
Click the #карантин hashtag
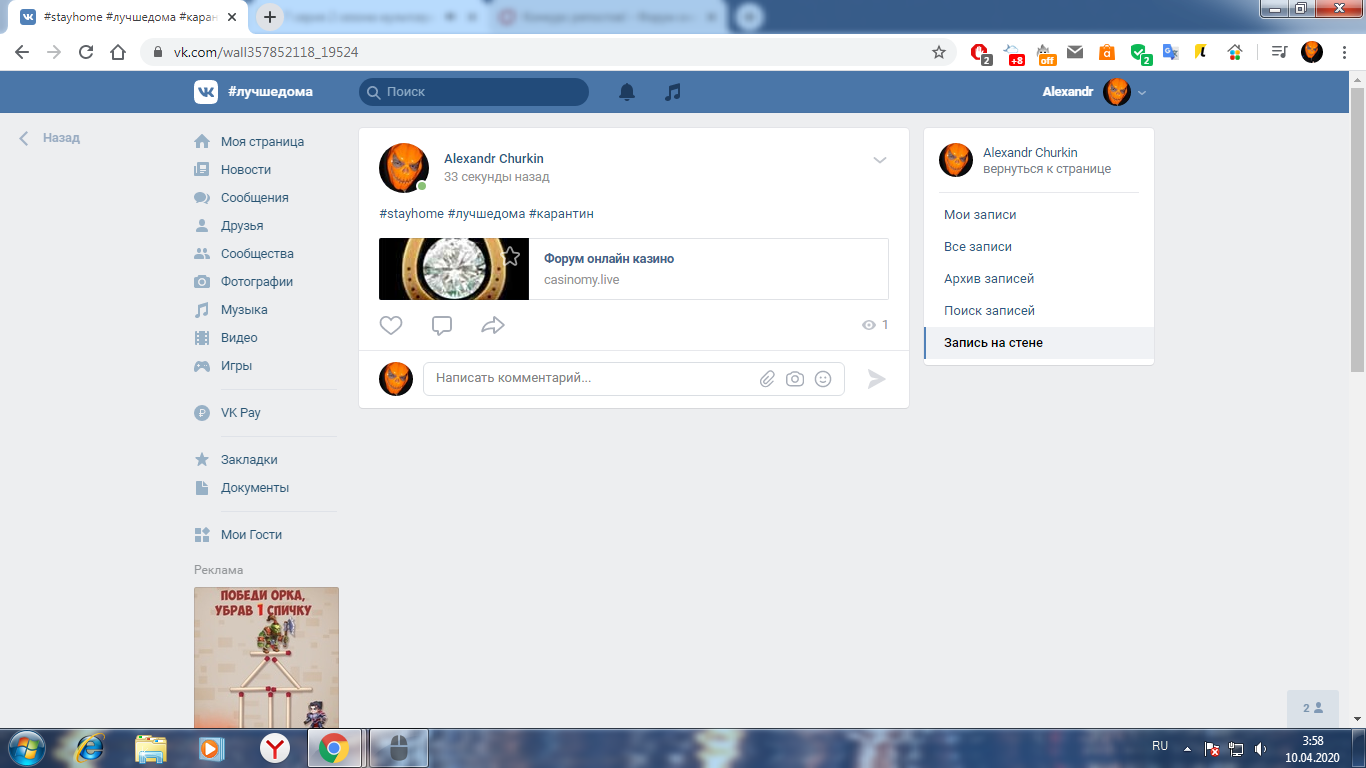(562, 214)
